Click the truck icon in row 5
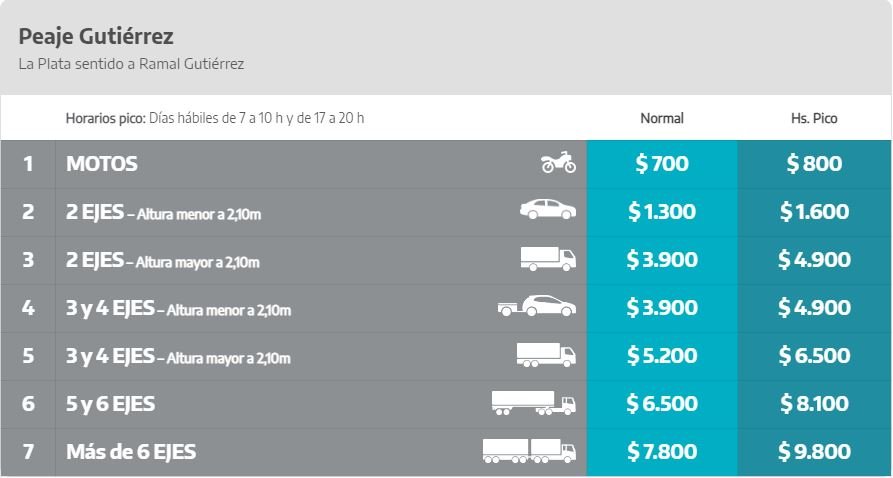 coord(546,354)
